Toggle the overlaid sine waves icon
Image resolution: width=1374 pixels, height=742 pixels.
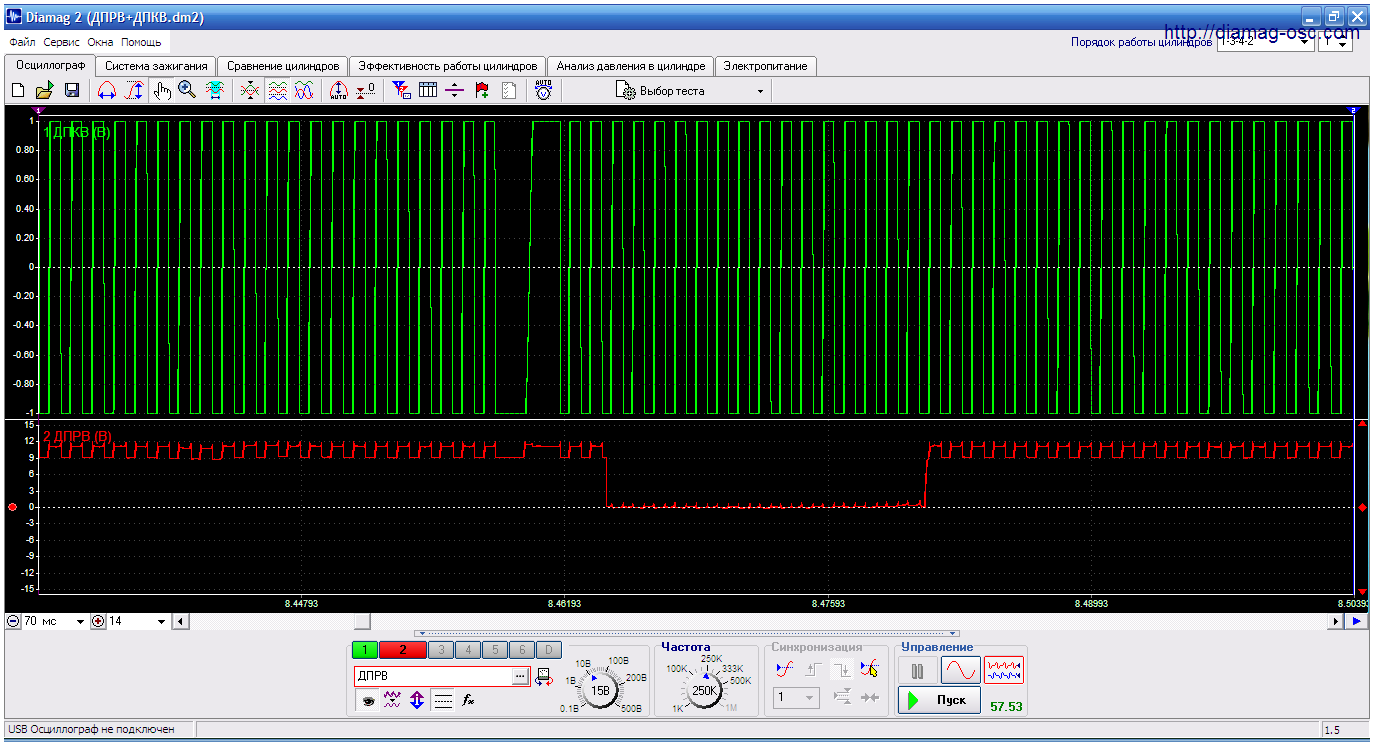click(x=305, y=91)
